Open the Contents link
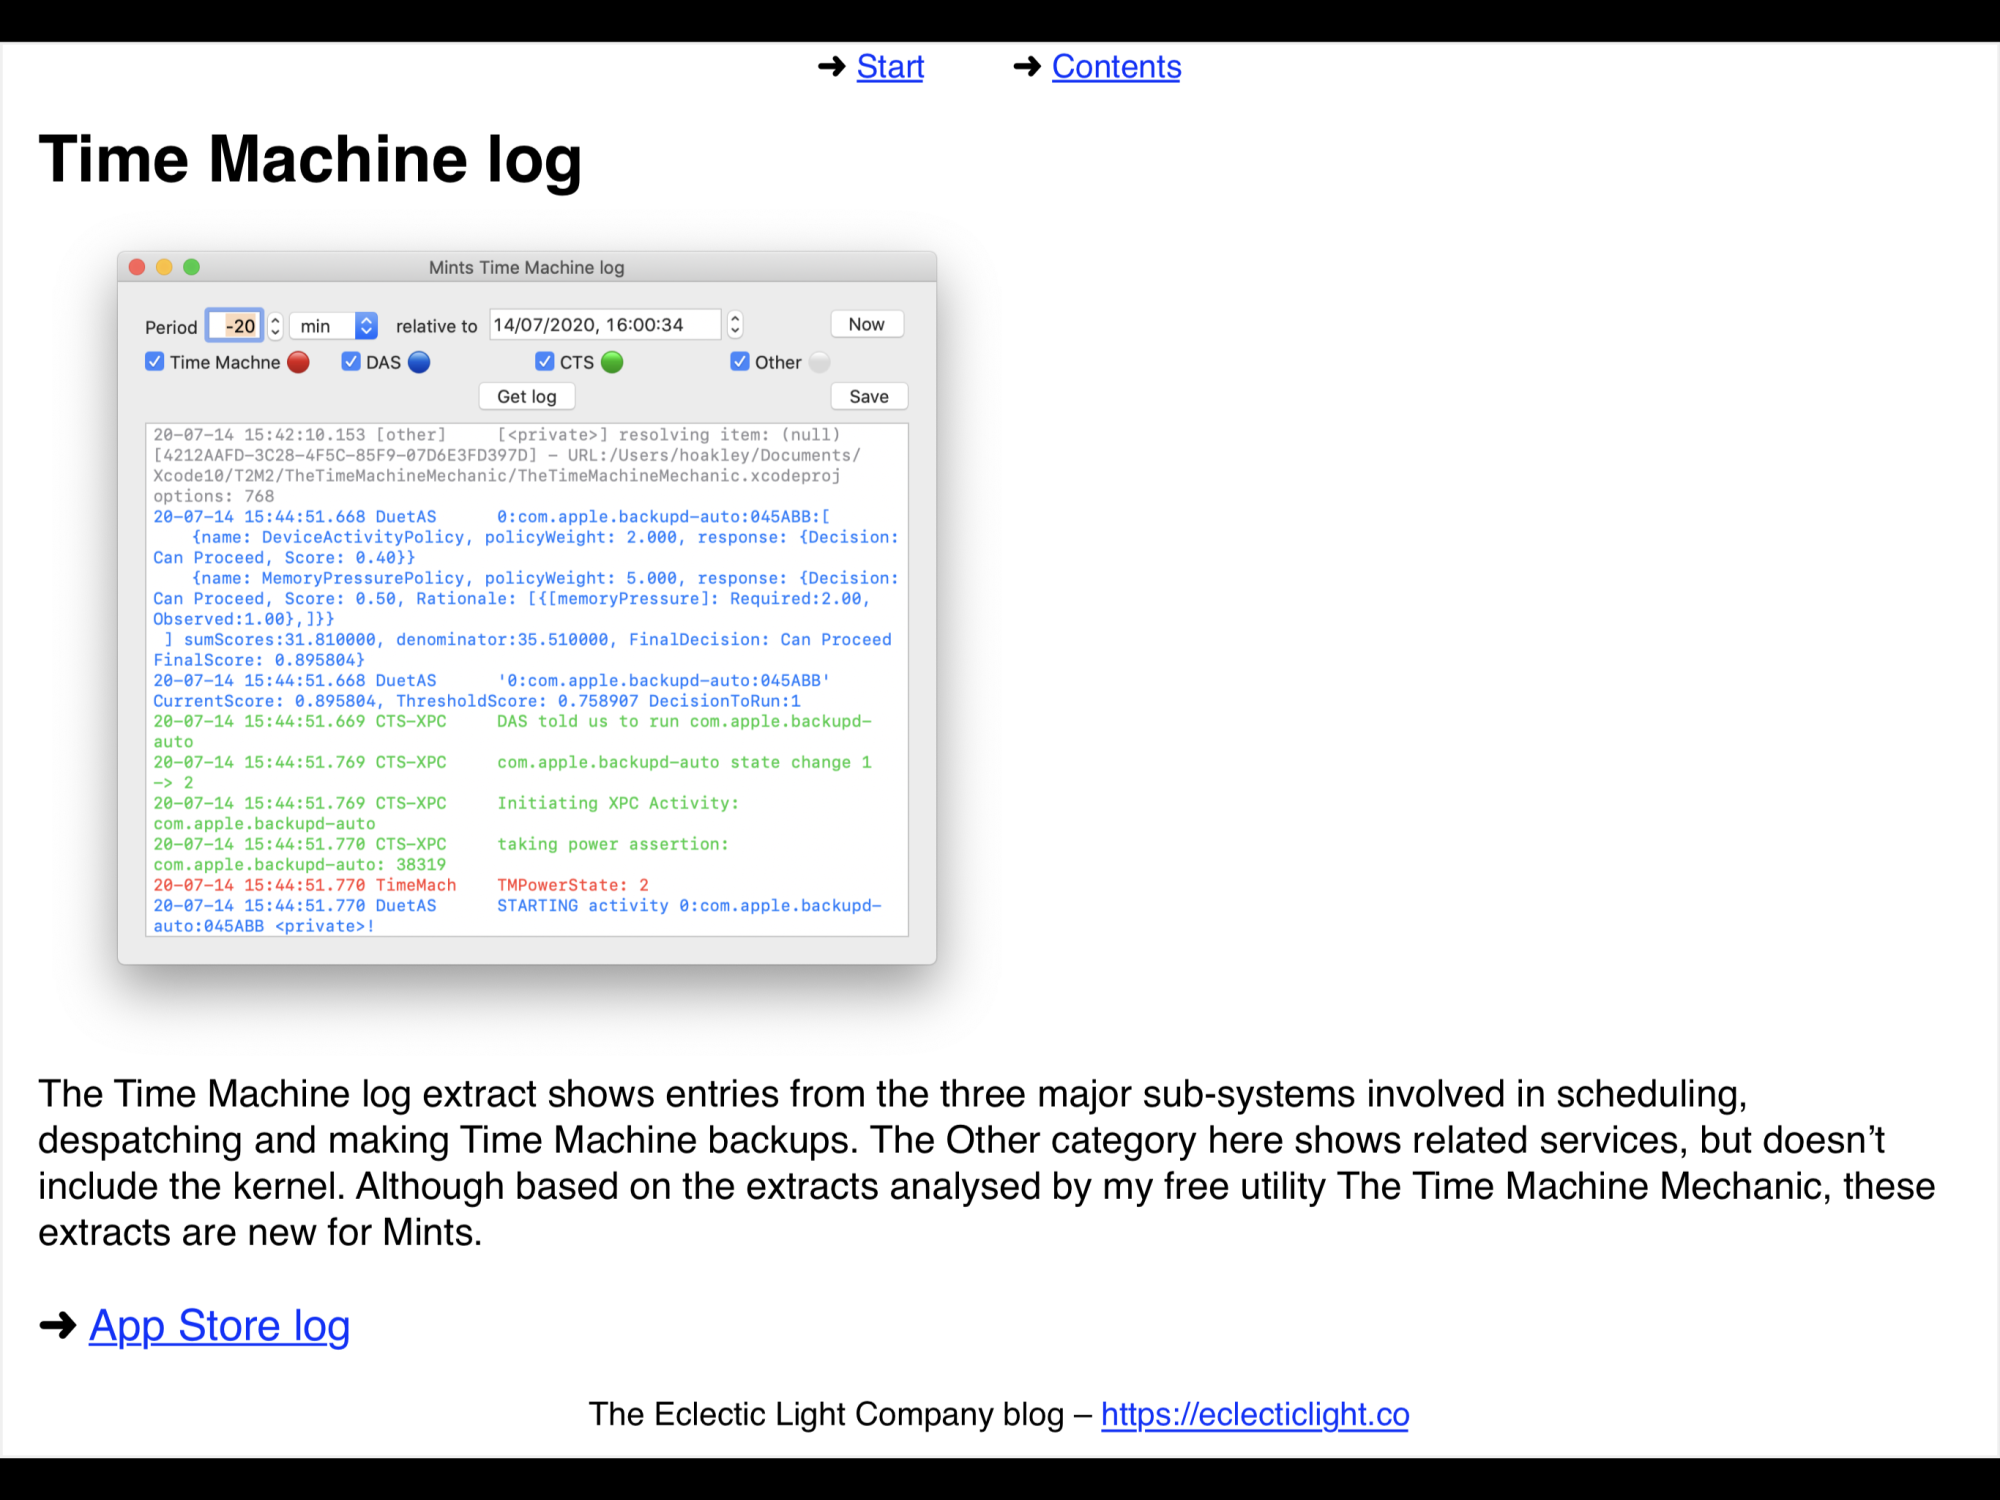This screenshot has height=1500, width=2000. tap(1116, 67)
